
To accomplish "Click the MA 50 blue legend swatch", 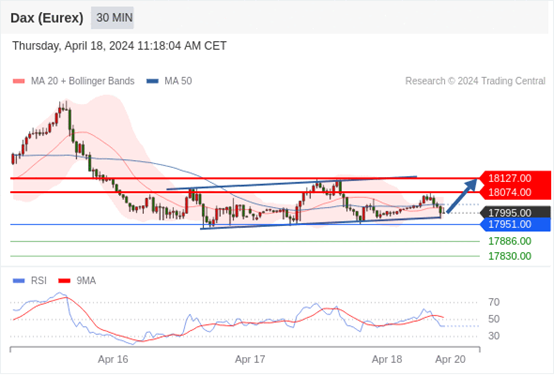I will [152, 81].
